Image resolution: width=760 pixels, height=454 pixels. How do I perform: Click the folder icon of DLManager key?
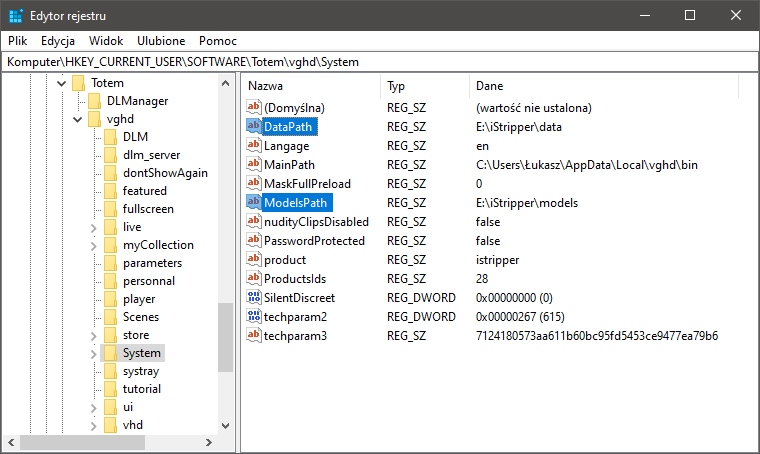point(95,101)
